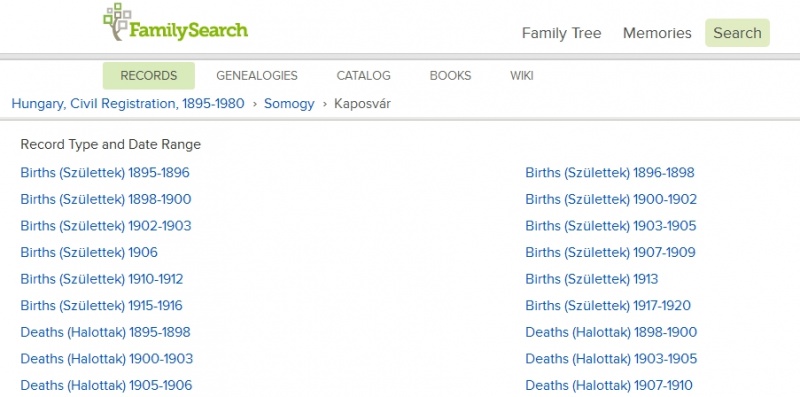Switch to the GENEALOGIES tab
800x397 pixels.
tap(257, 76)
